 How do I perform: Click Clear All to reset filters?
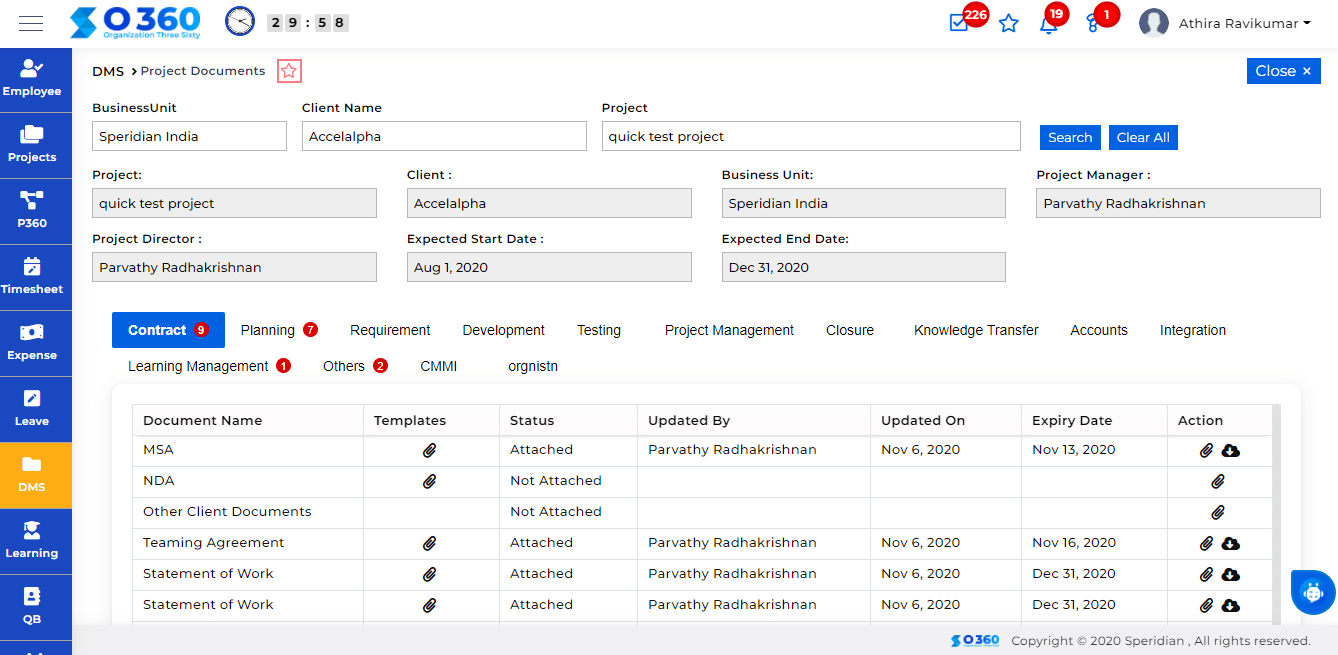(x=1143, y=137)
